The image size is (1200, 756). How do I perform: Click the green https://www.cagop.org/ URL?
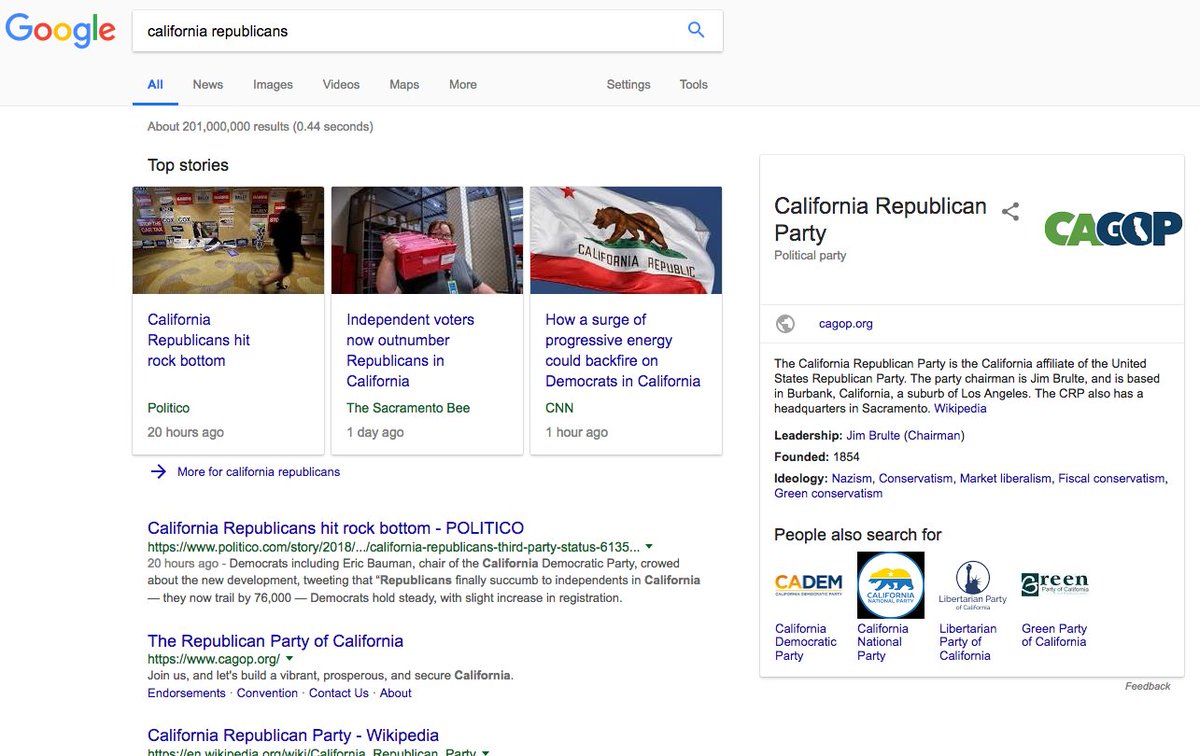point(214,660)
